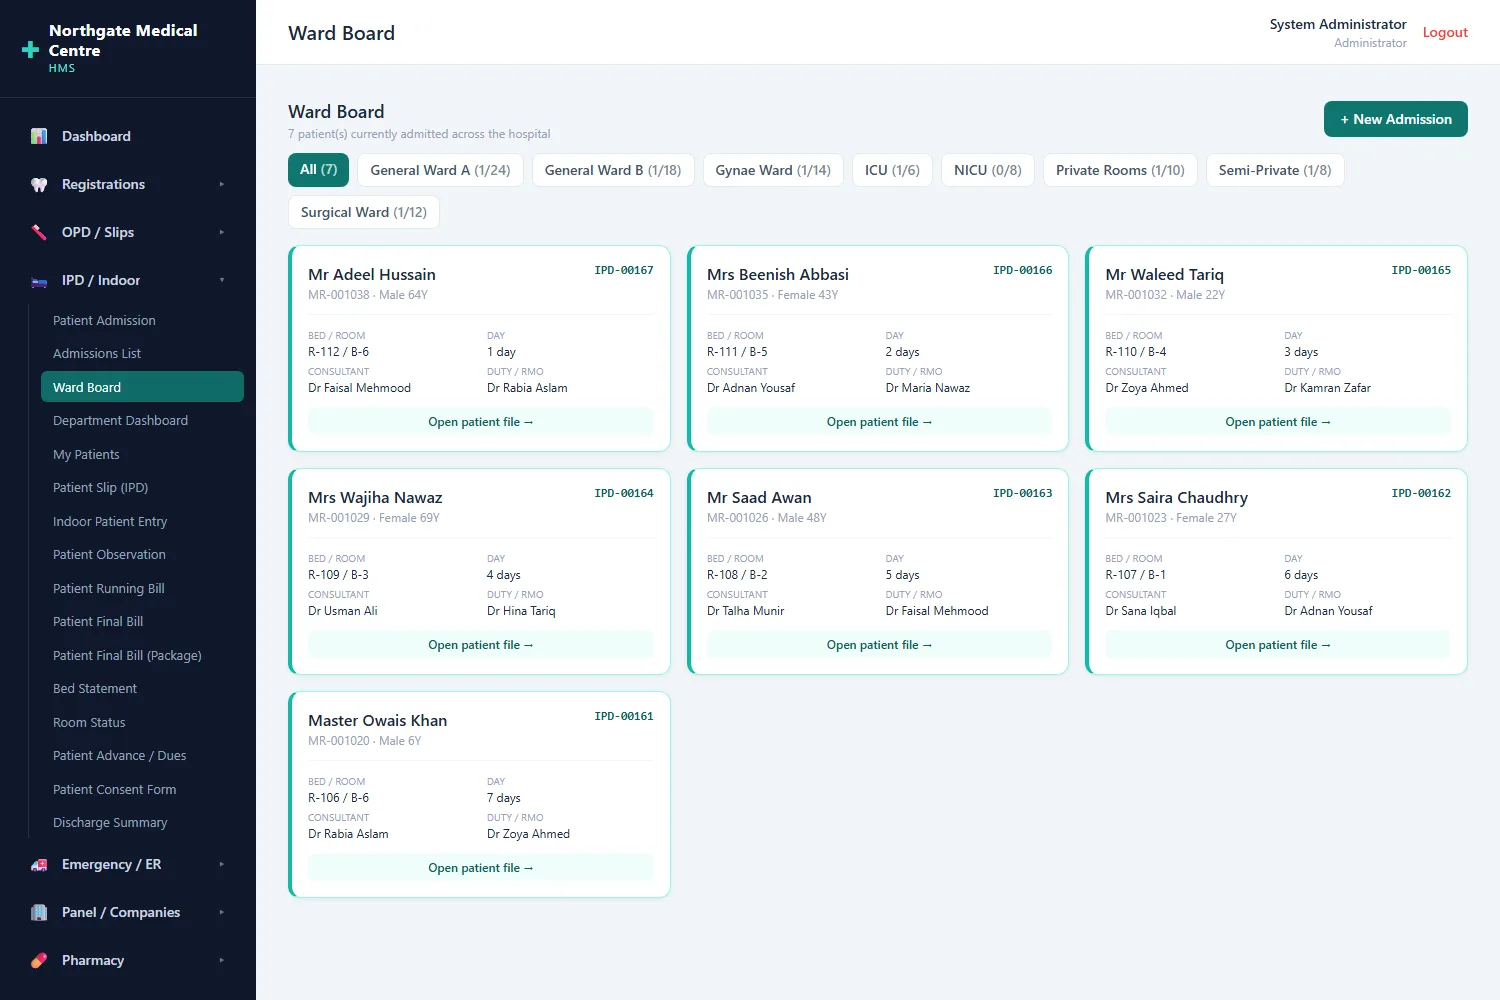This screenshot has width=1500, height=1000.
Task: Click the New Admission button
Action: tap(1396, 119)
